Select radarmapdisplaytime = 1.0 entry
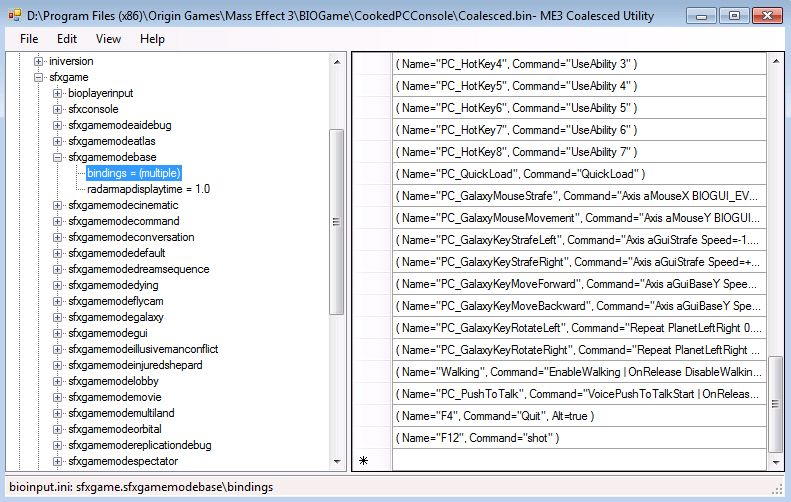This screenshot has width=791, height=502. 148,189
